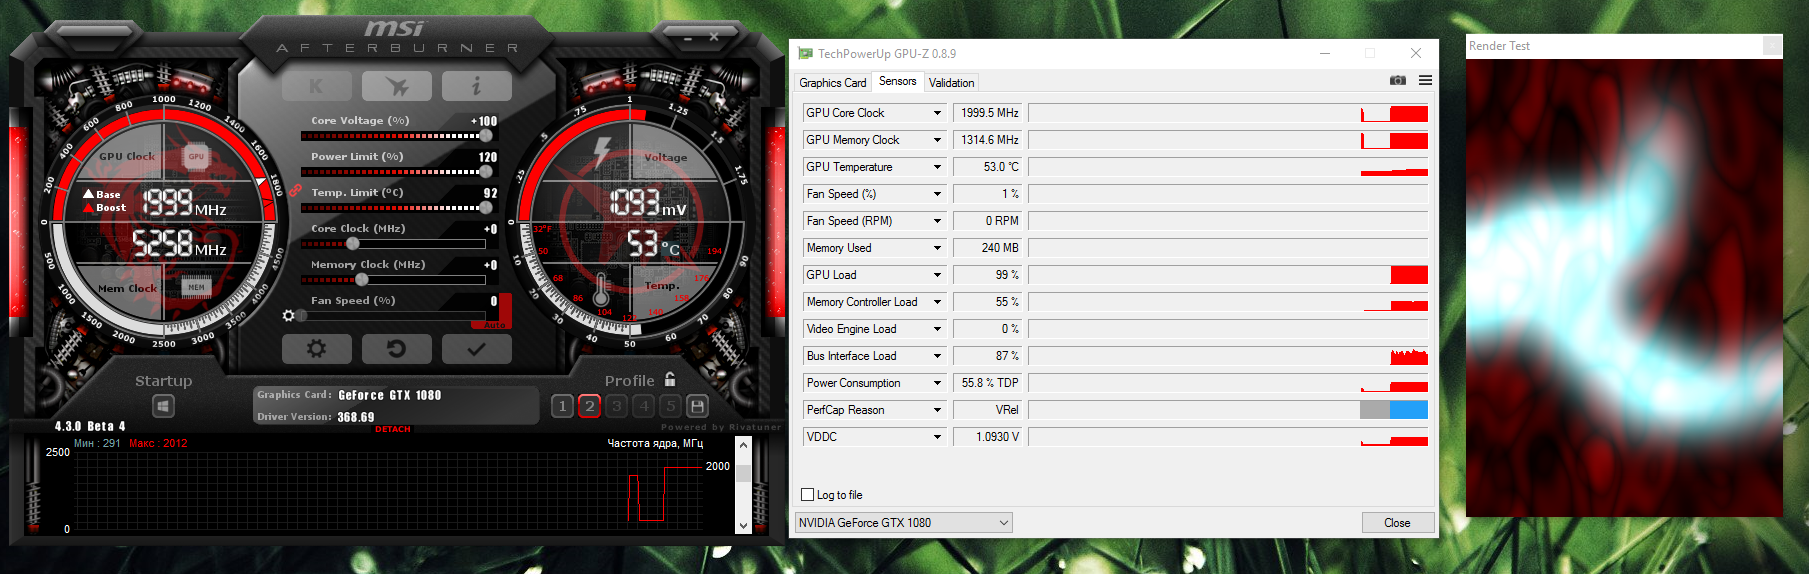Open fan speed settings gear icon
Image resolution: width=1809 pixels, height=574 pixels.
point(289,315)
